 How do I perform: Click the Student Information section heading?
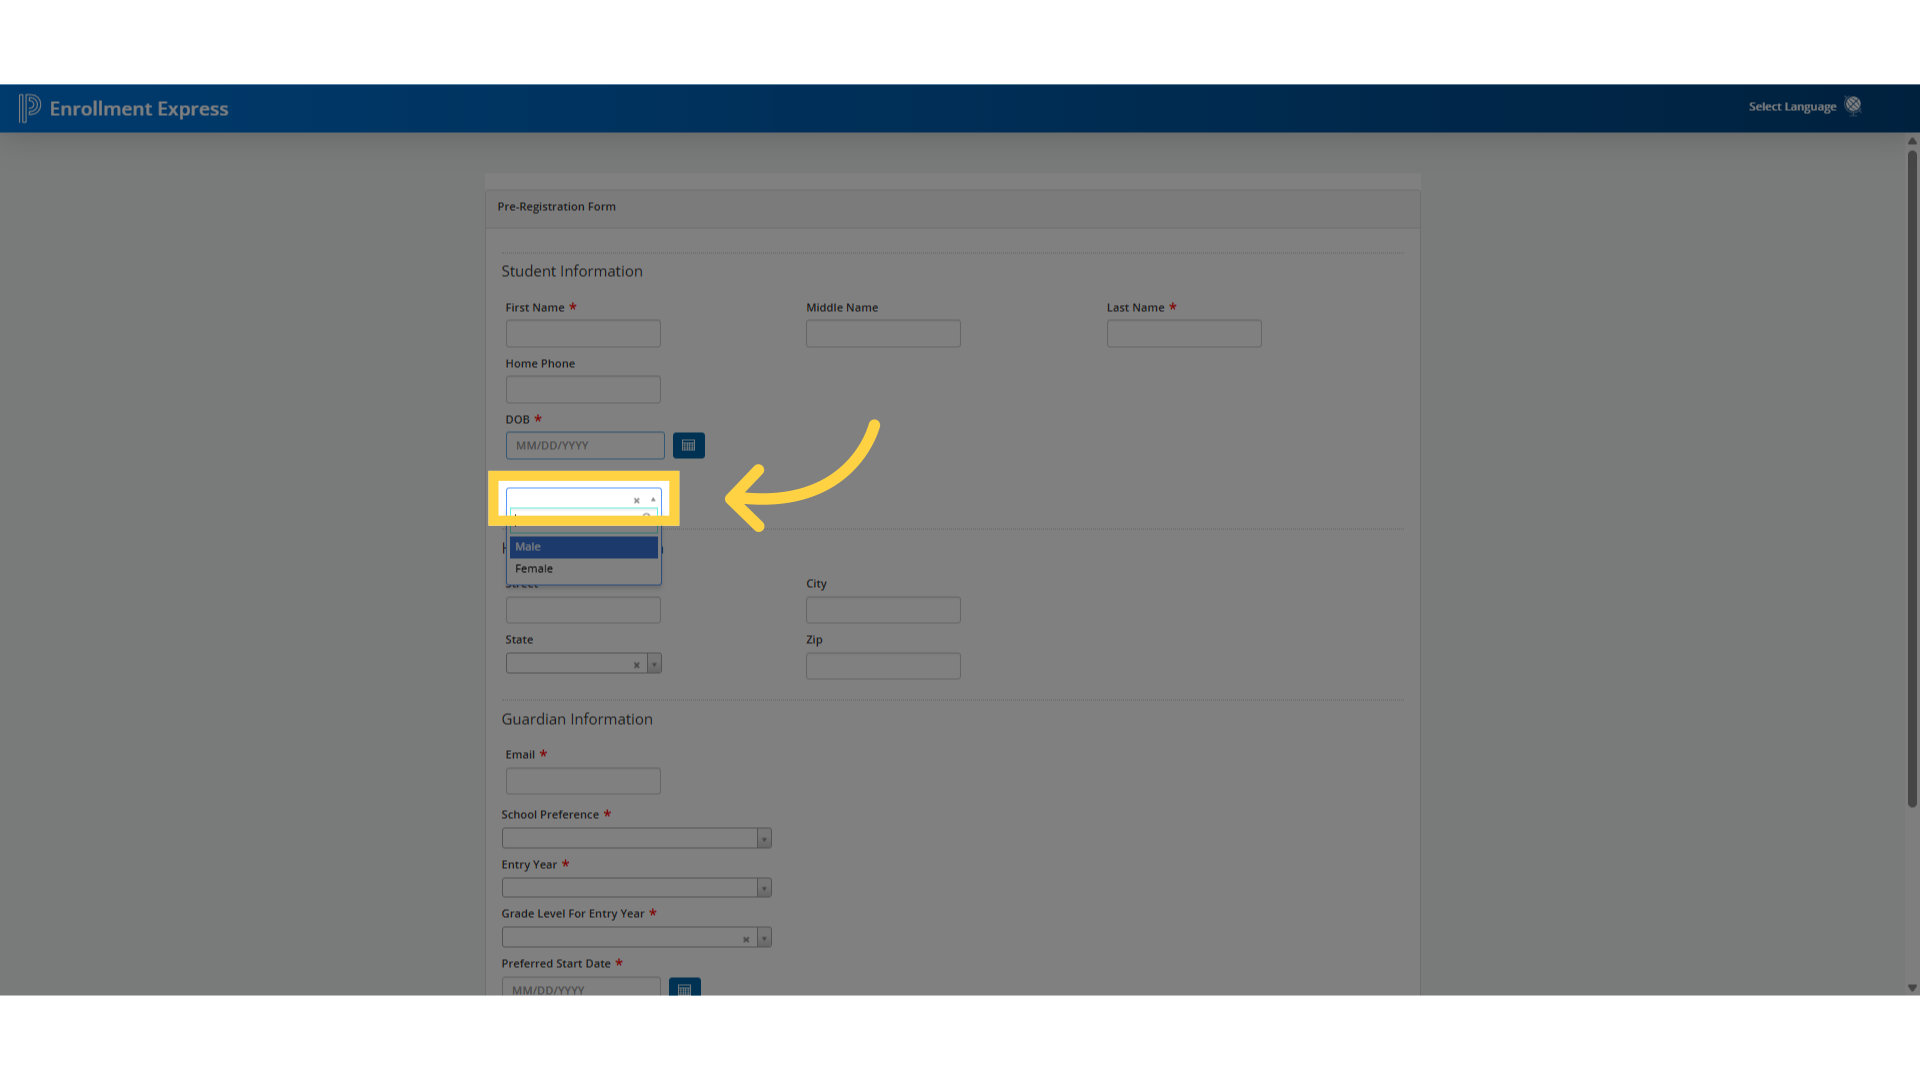572,271
